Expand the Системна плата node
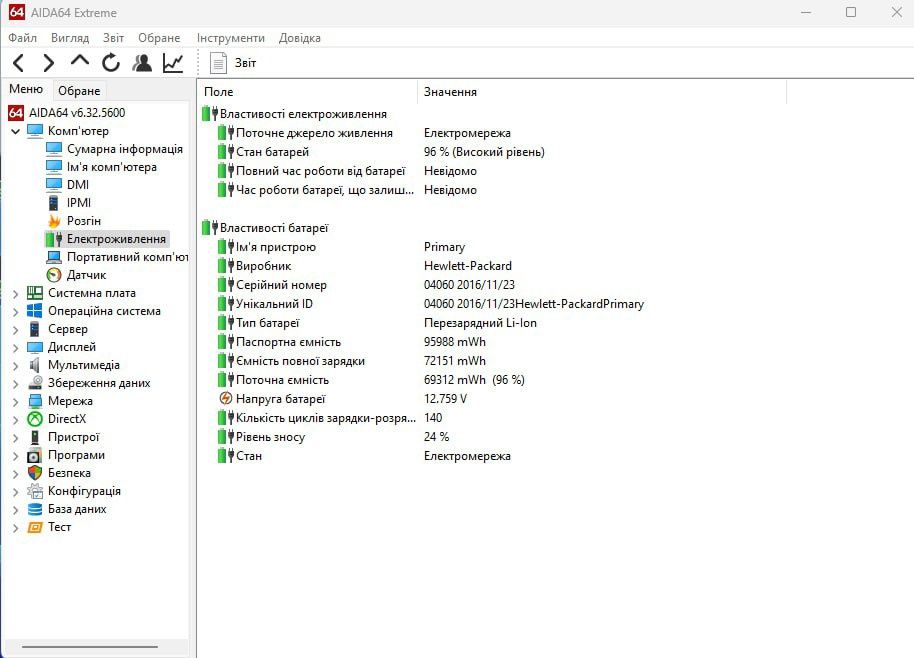914x658 pixels. coord(16,294)
